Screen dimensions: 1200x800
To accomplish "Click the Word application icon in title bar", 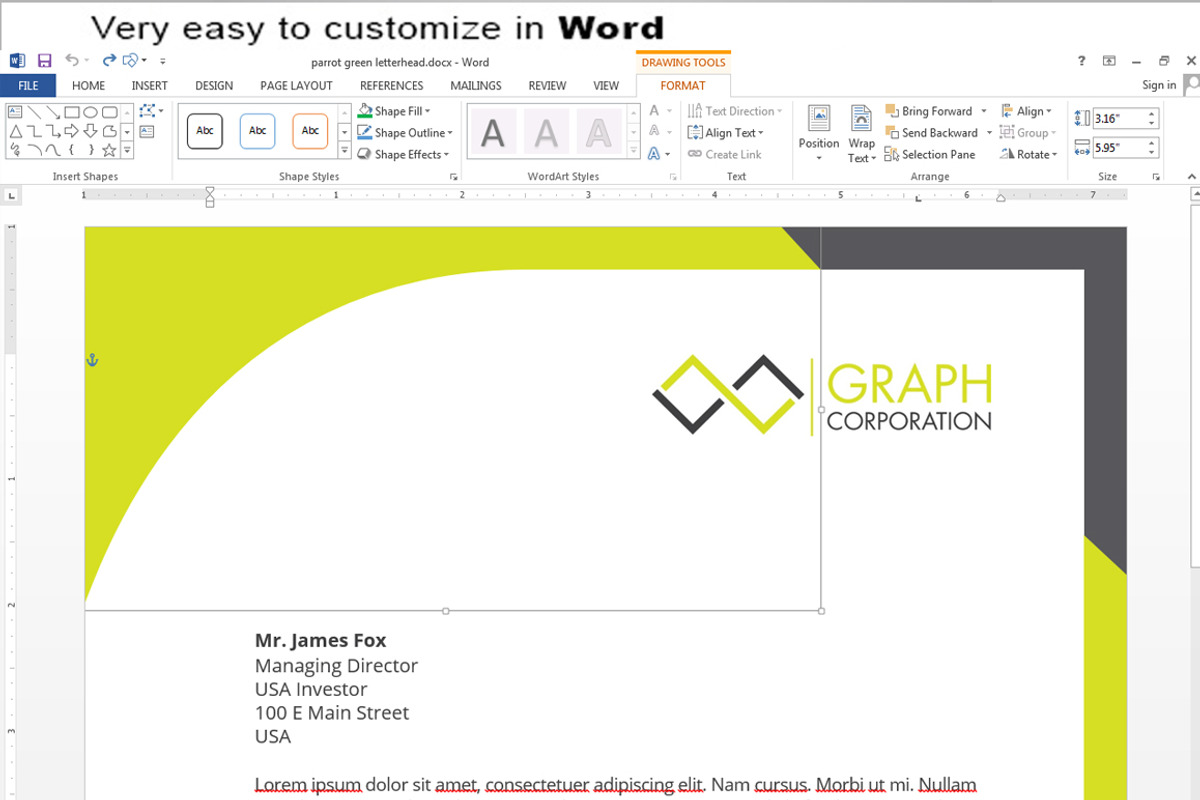I will pyautogui.click(x=17, y=61).
